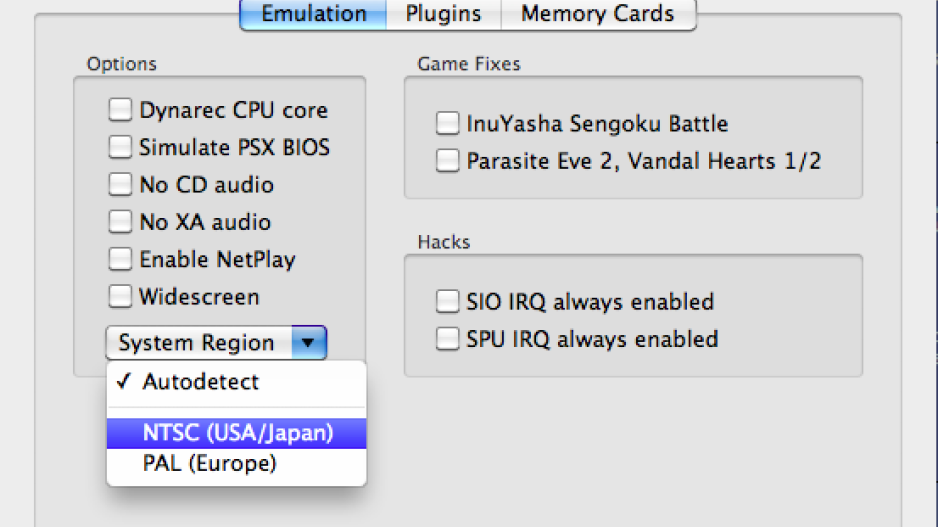This screenshot has height=527, width=938.
Task: Tick the No XA audio checkbox
Action: [x=120, y=221]
